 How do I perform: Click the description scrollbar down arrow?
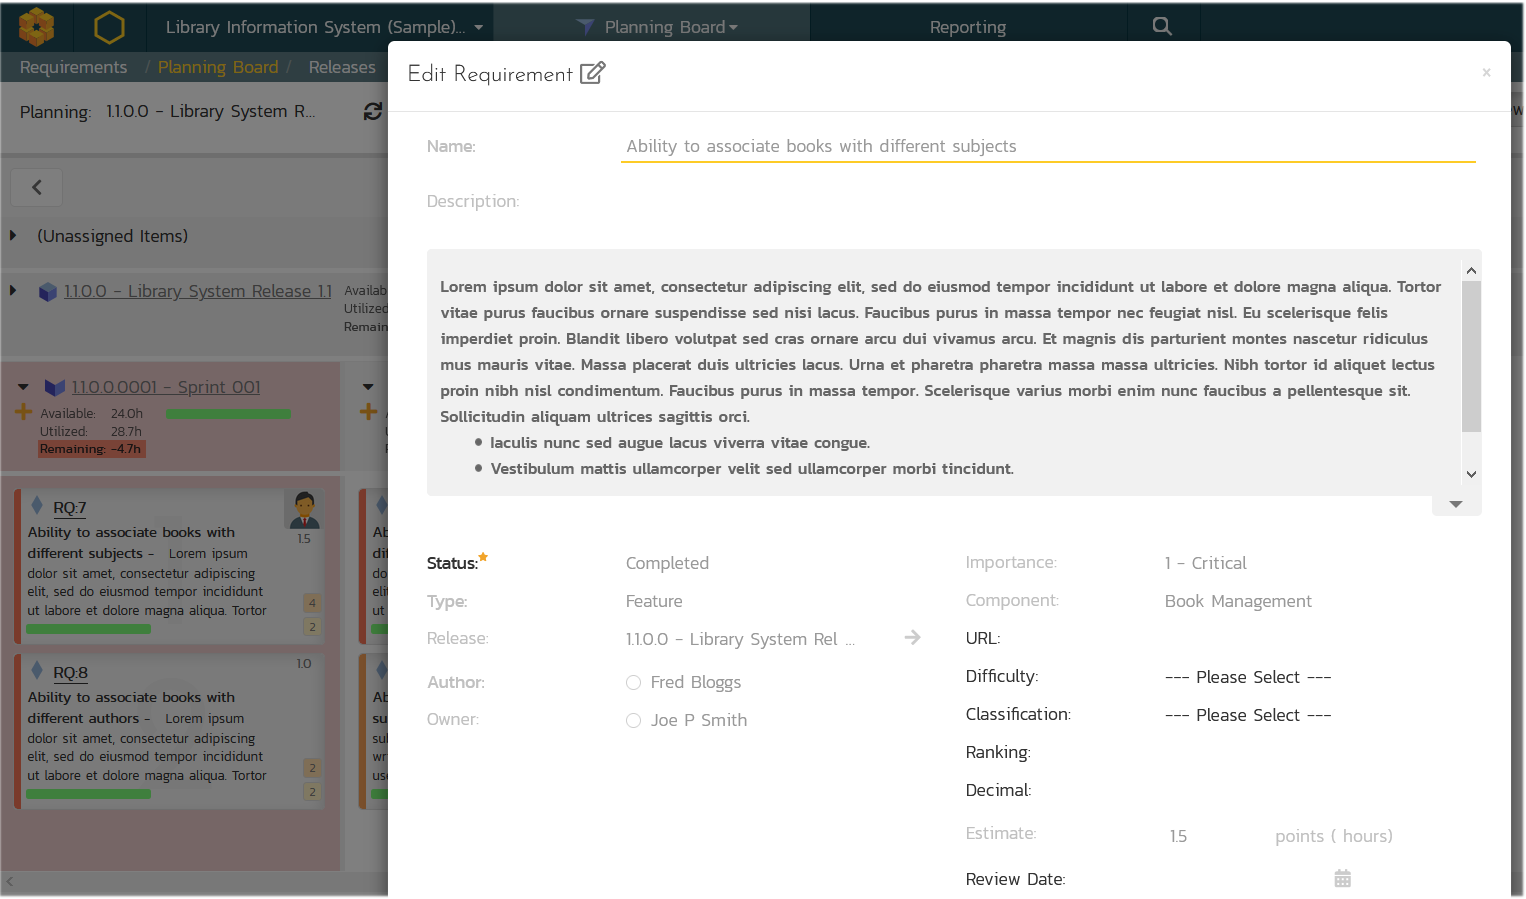[x=1470, y=475]
